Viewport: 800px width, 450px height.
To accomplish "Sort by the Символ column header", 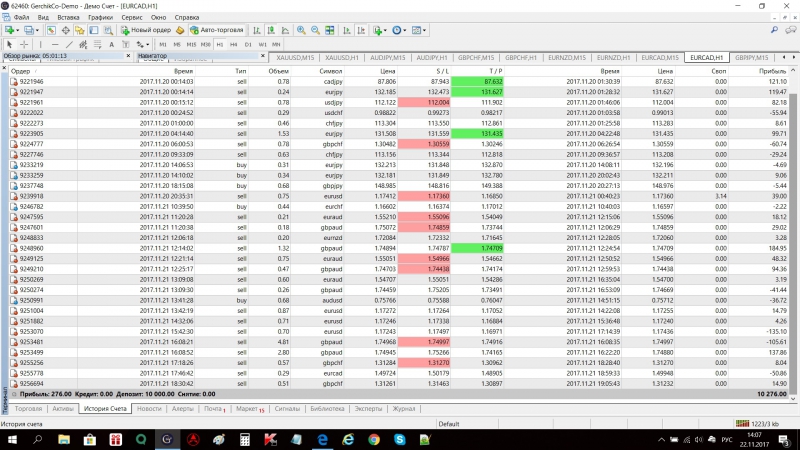I will 331,71.
